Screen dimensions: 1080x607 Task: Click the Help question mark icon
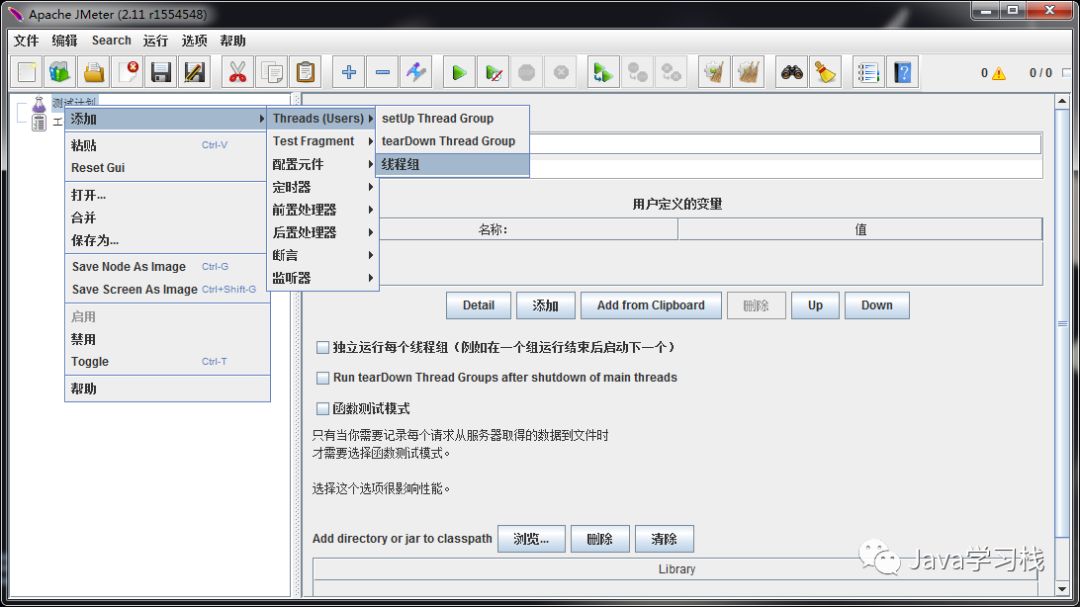click(x=902, y=72)
